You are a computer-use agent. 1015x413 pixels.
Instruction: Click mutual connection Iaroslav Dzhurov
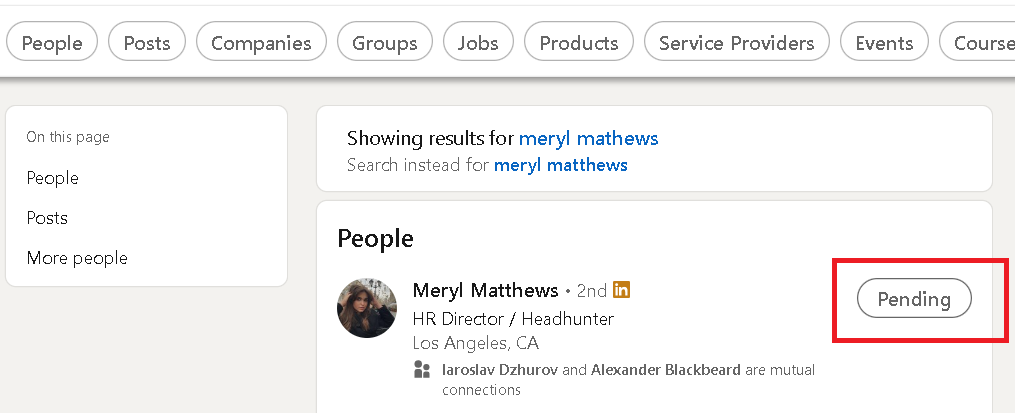point(500,370)
